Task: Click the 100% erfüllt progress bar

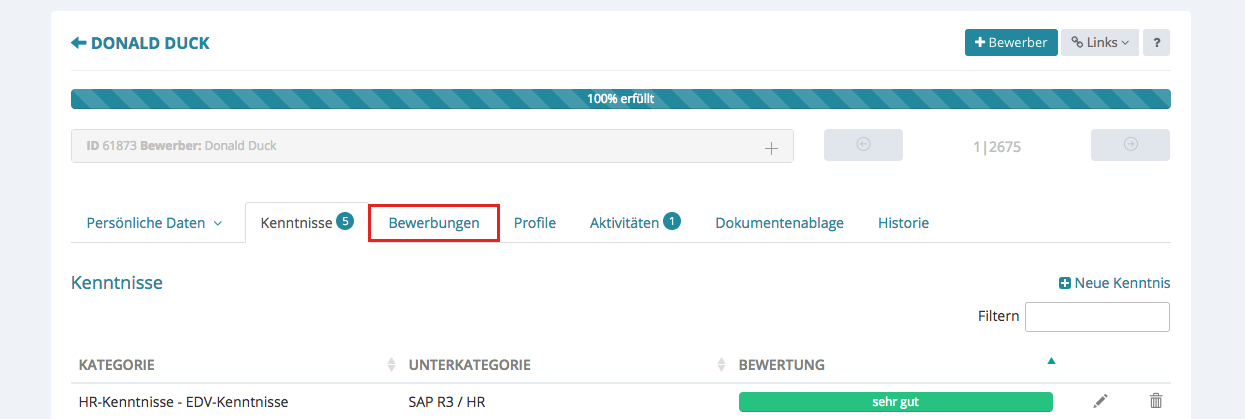Action: click(x=620, y=99)
